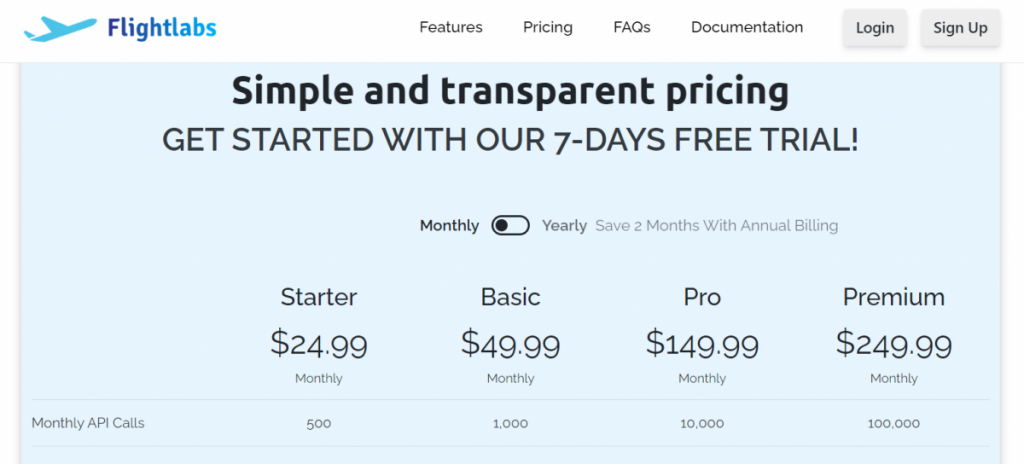Select the Yearly billing label
Screen dimensions: 1024x464
point(564,225)
